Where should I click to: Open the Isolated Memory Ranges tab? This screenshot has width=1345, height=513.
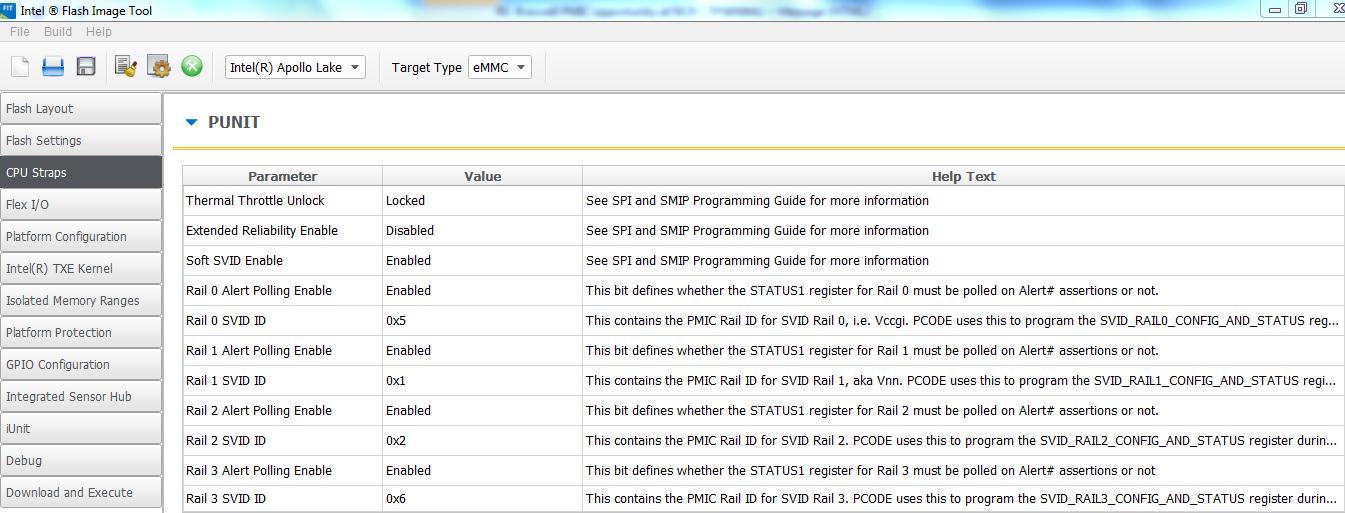pyautogui.click(x=81, y=301)
